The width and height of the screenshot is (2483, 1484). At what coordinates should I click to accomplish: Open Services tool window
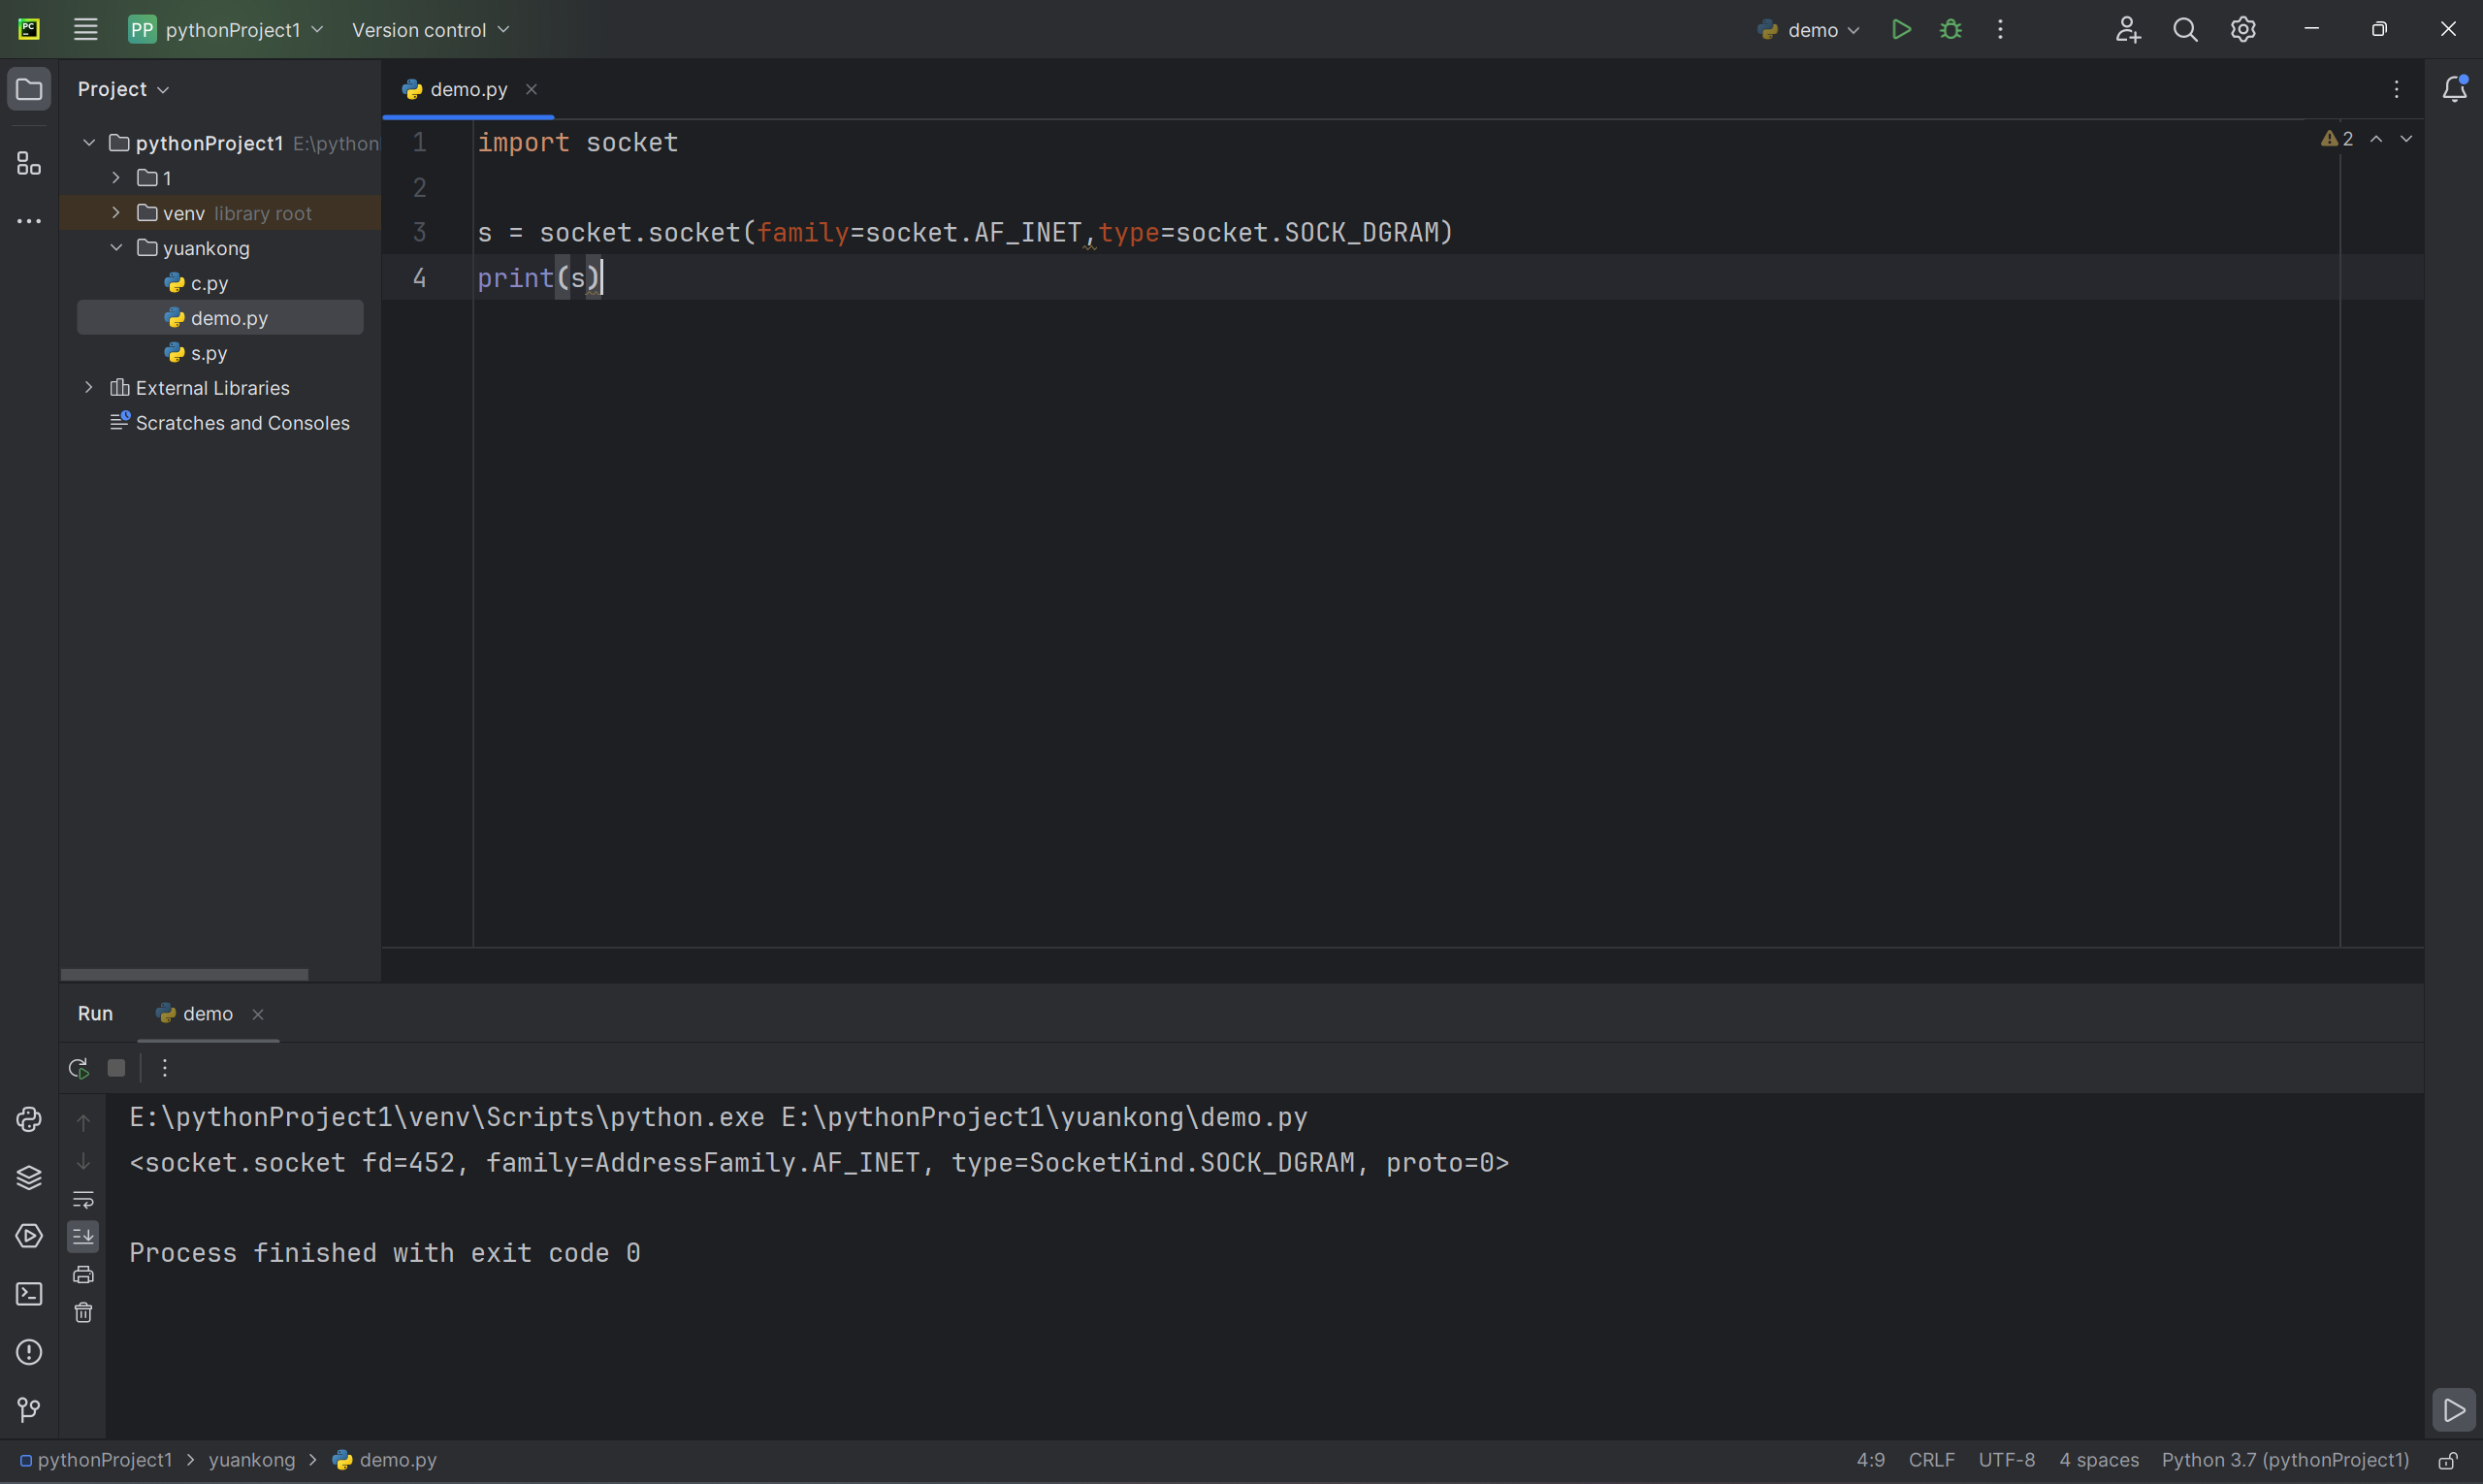[29, 1235]
